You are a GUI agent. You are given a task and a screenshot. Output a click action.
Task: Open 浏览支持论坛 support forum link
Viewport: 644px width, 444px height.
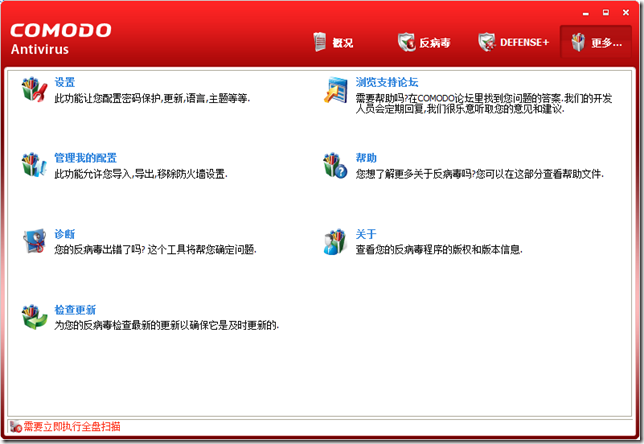point(387,82)
